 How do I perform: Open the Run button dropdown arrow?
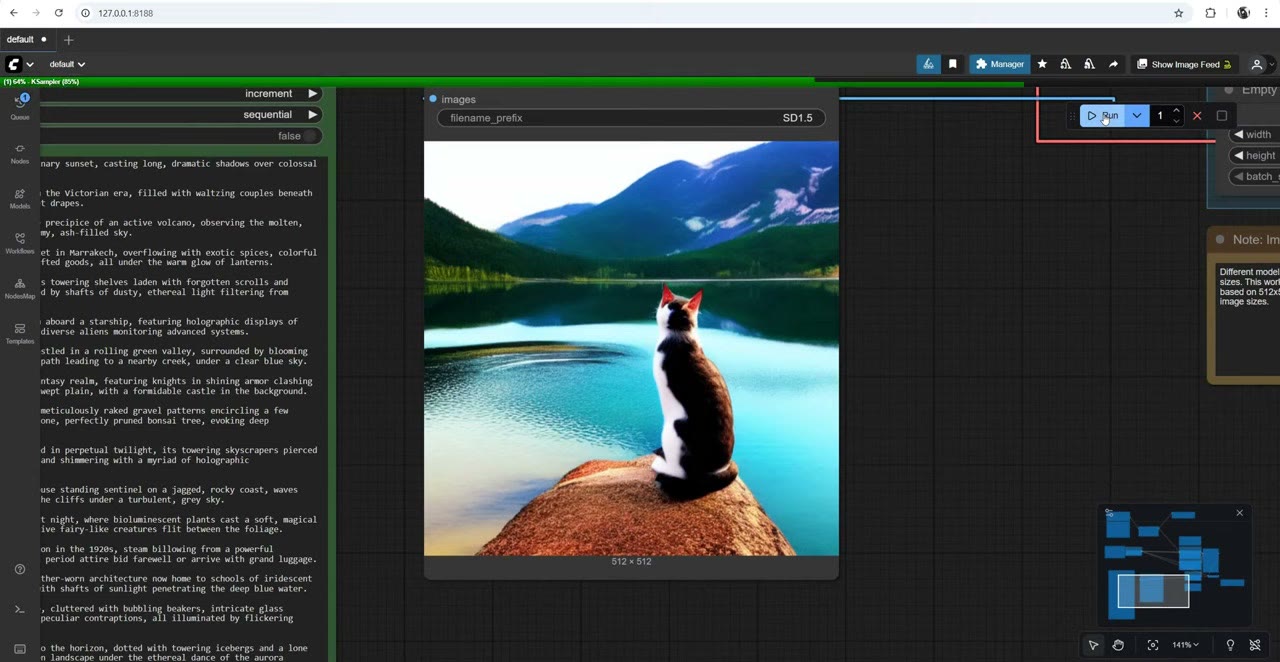pyautogui.click(x=1137, y=116)
